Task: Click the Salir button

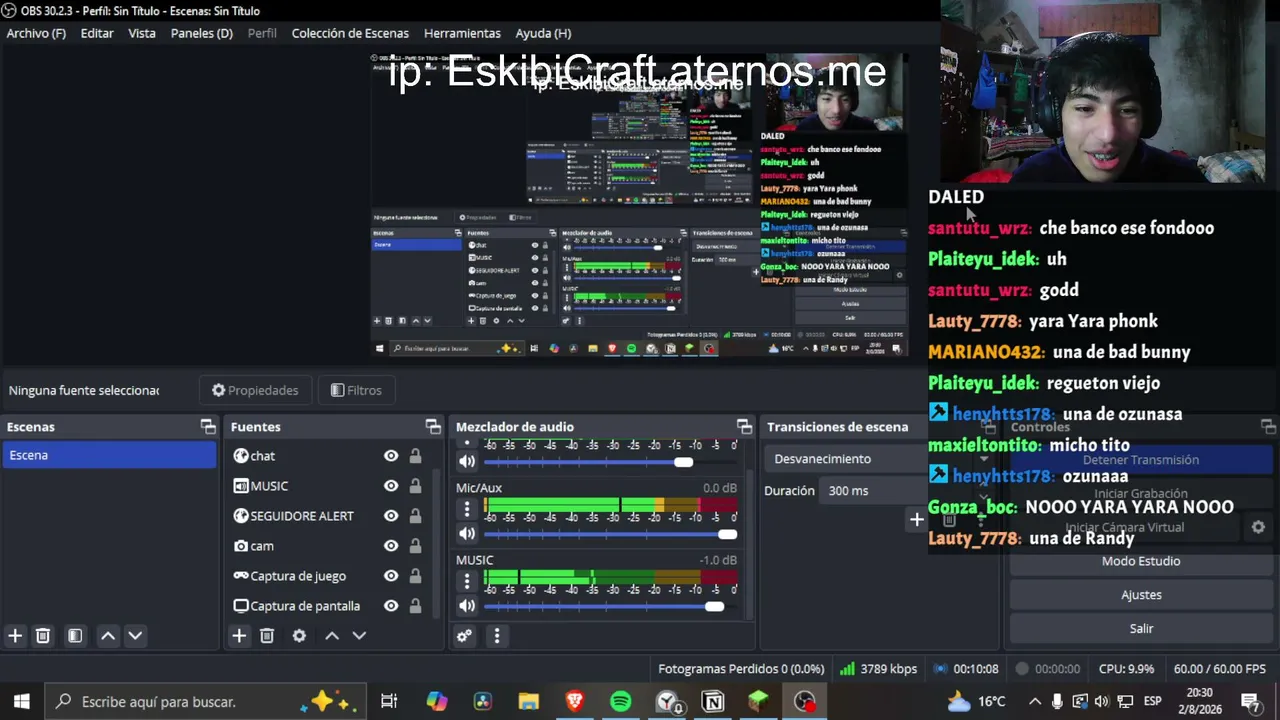Action: (1141, 629)
